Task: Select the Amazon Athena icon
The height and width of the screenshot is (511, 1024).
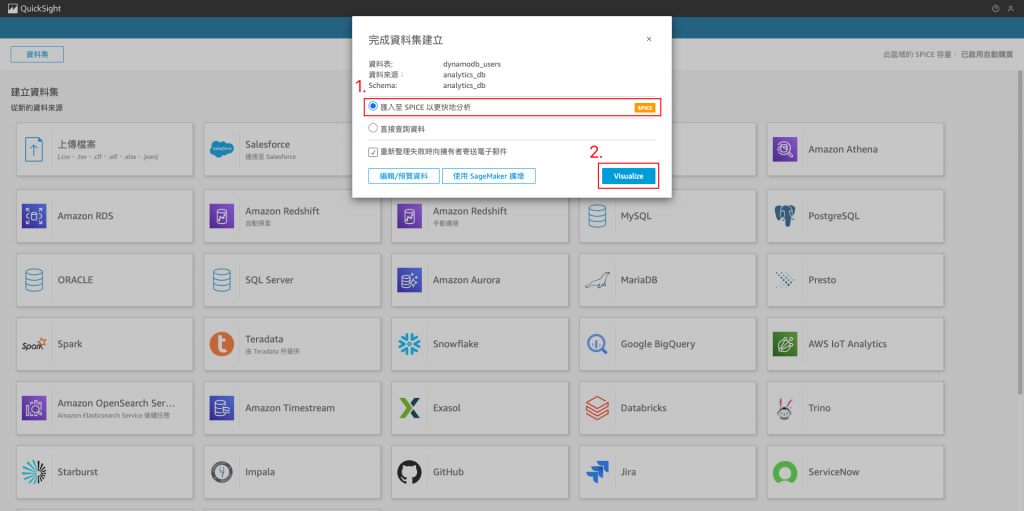Action: tap(785, 149)
